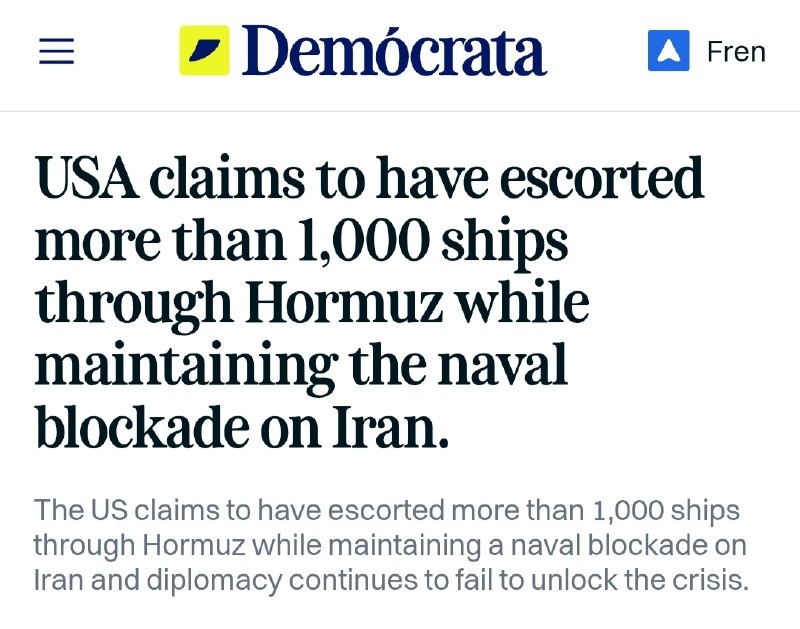
Task: Click the letter "D" of Demócrata logo
Action: tap(265, 51)
